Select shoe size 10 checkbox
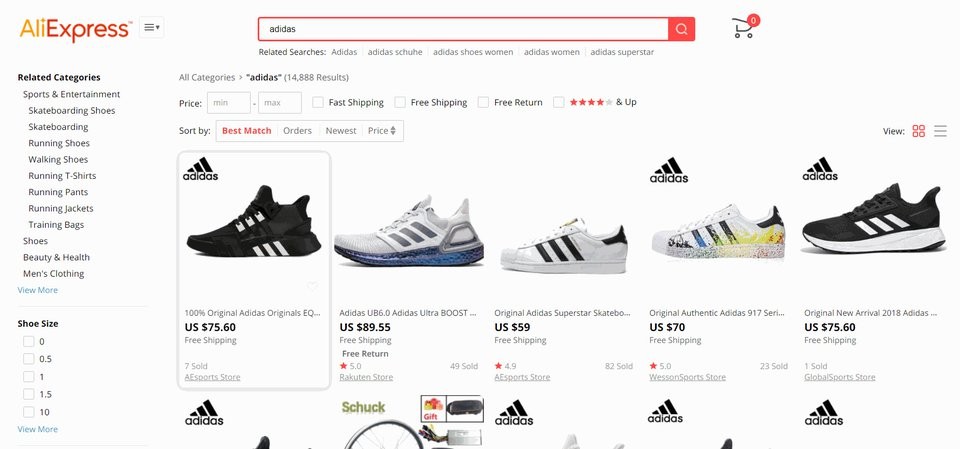Viewport: 960px width, 449px height. coord(29,412)
